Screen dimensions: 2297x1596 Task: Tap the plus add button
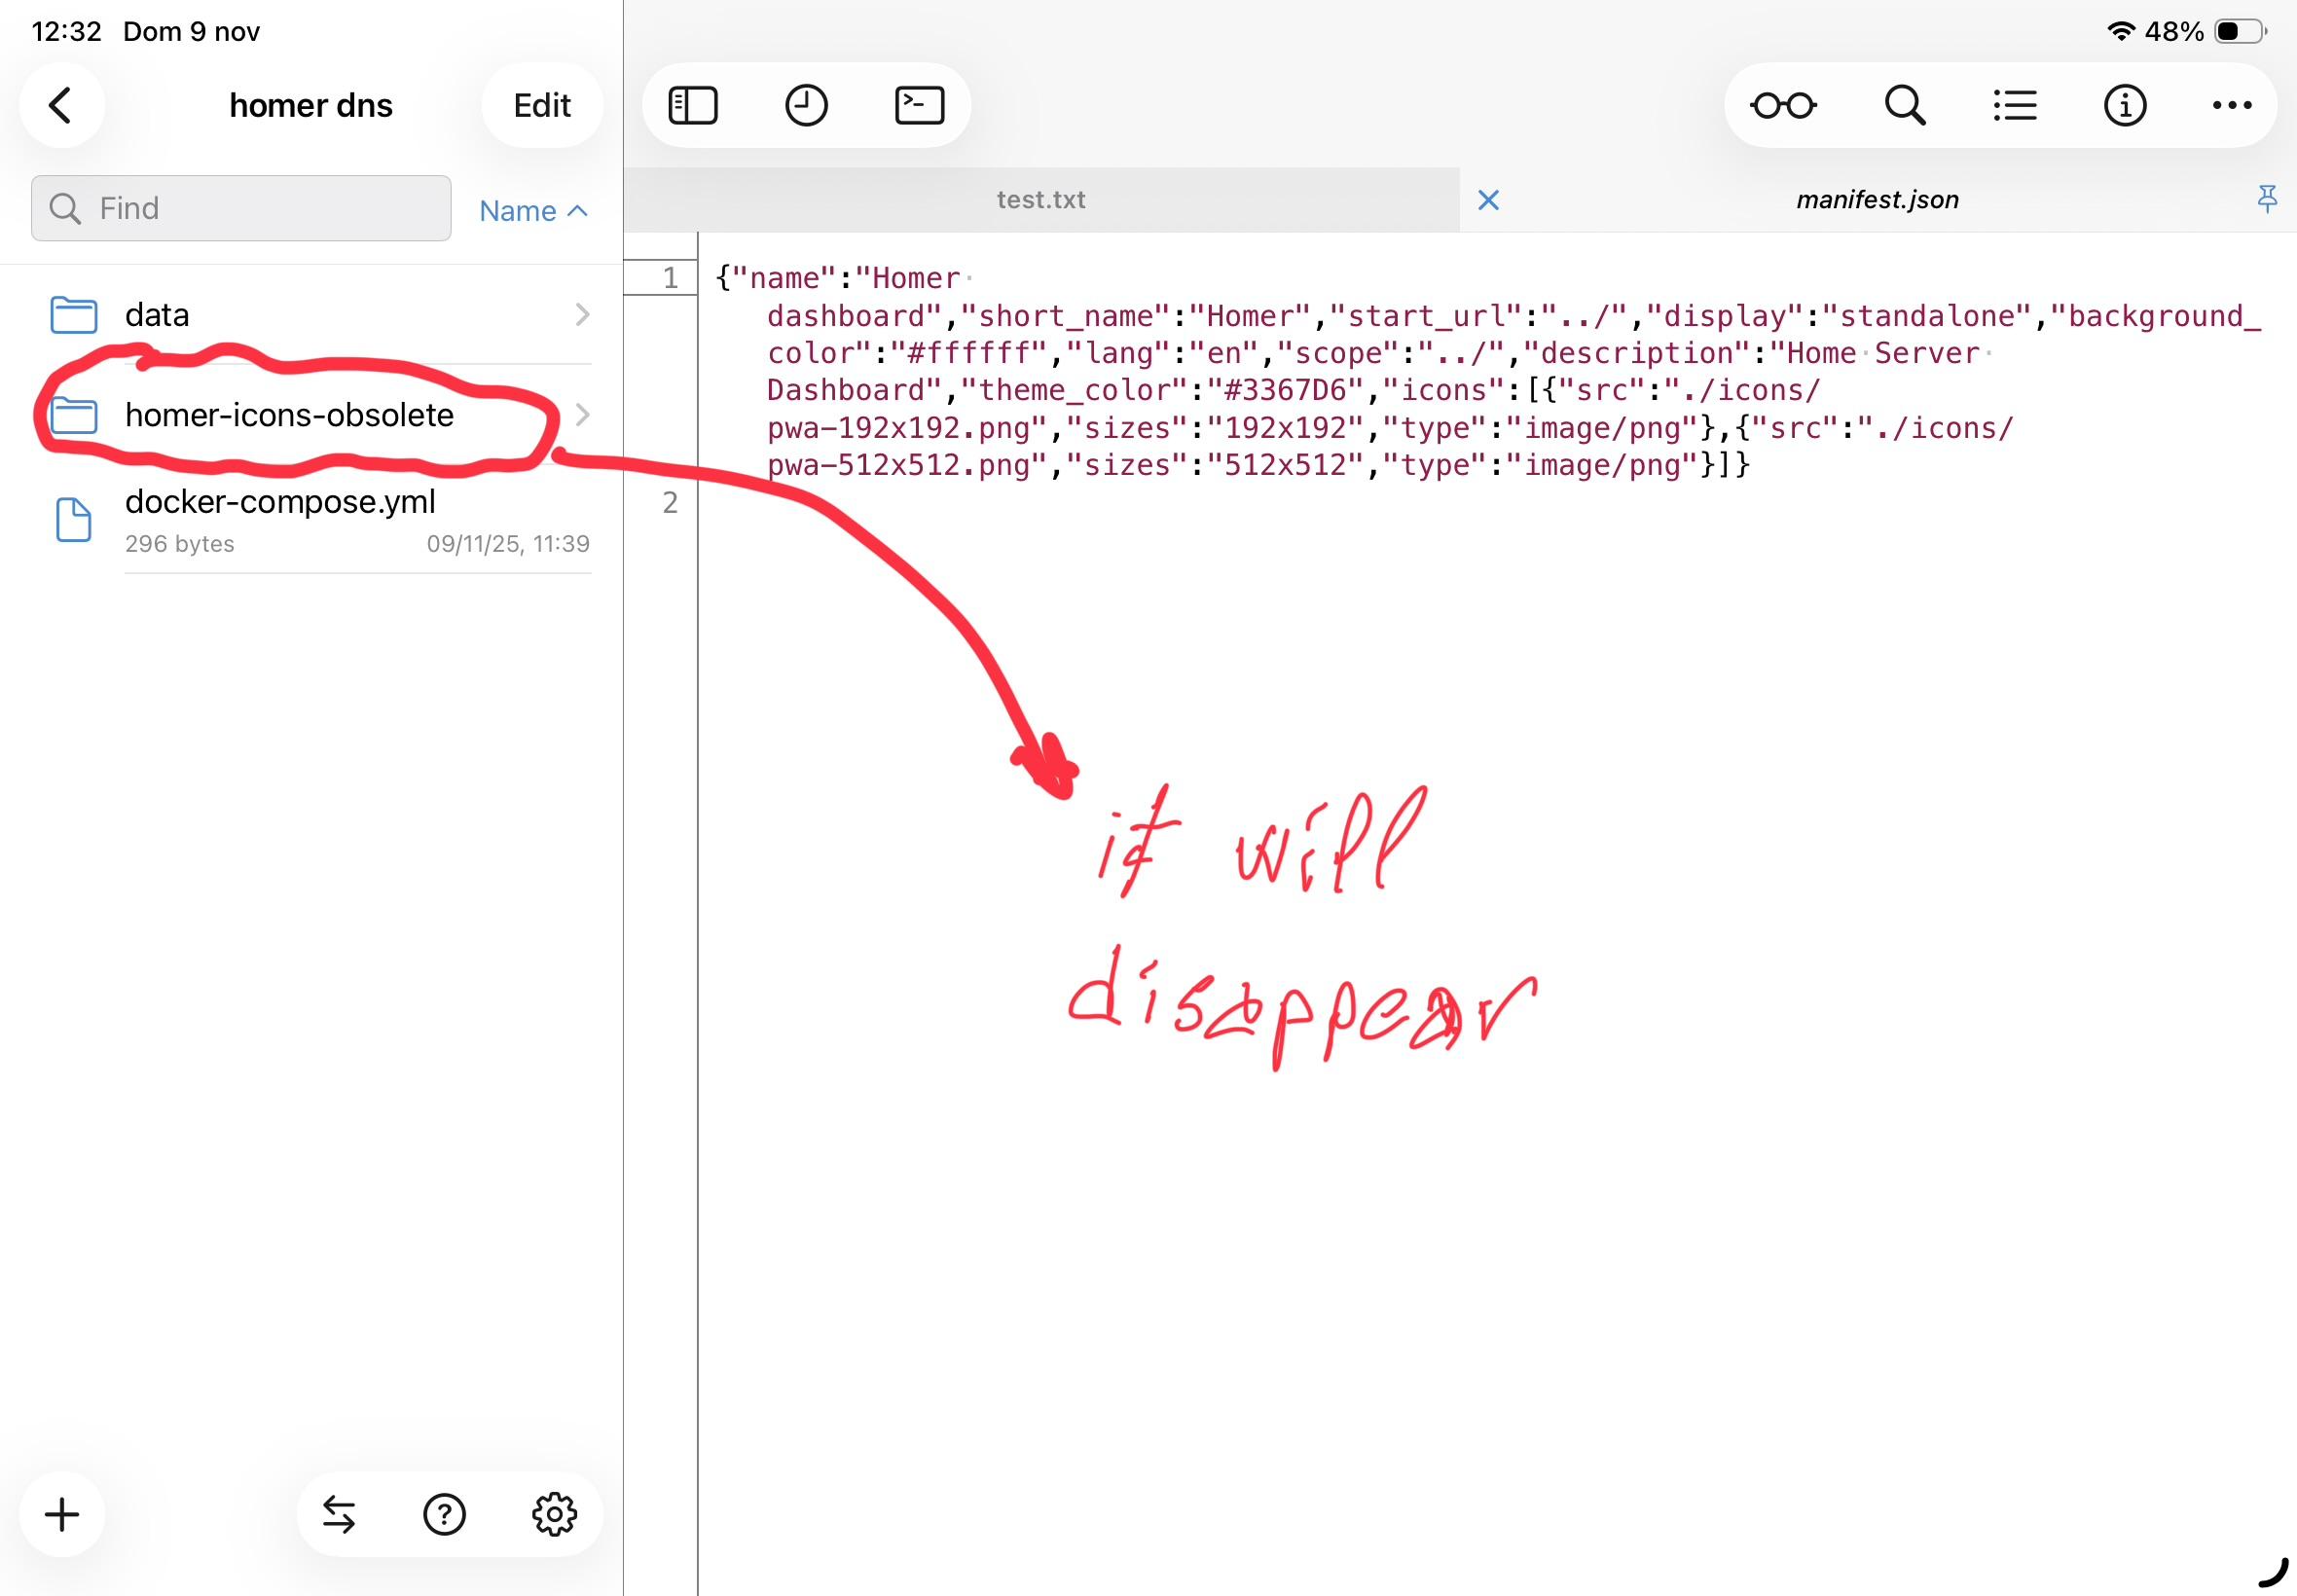click(x=62, y=1514)
